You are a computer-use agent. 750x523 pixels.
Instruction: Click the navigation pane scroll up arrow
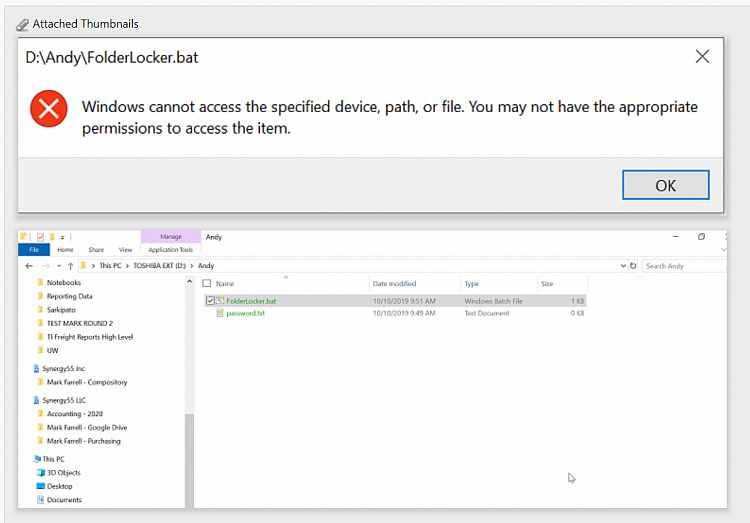[189, 281]
